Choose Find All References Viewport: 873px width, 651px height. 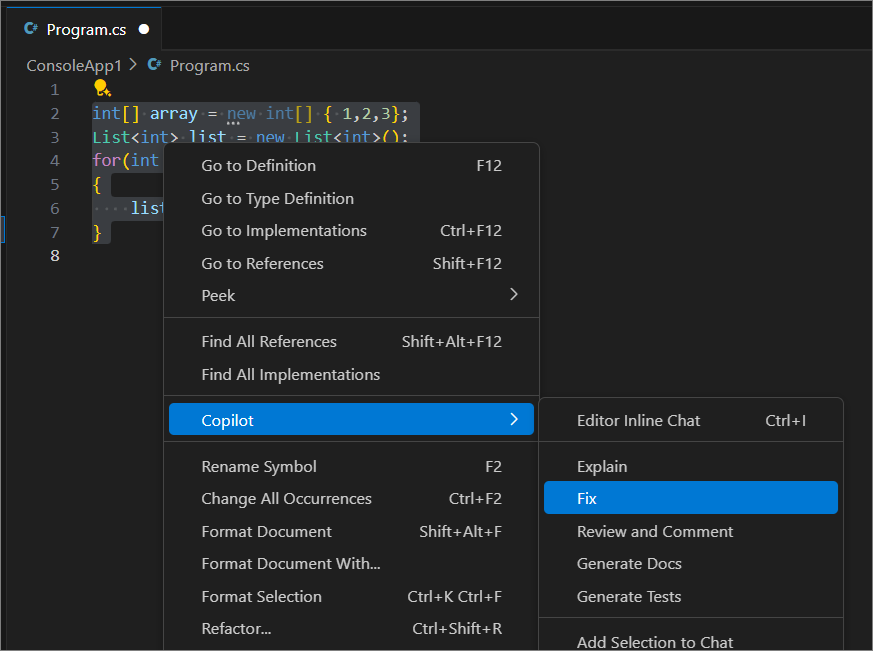click(351, 341)
